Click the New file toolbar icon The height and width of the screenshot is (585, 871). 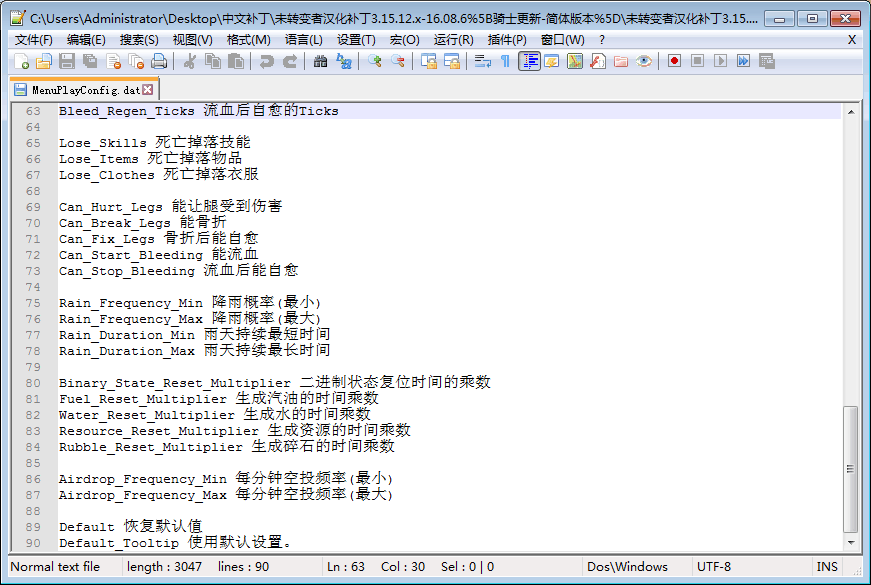(x=21, y=61)
